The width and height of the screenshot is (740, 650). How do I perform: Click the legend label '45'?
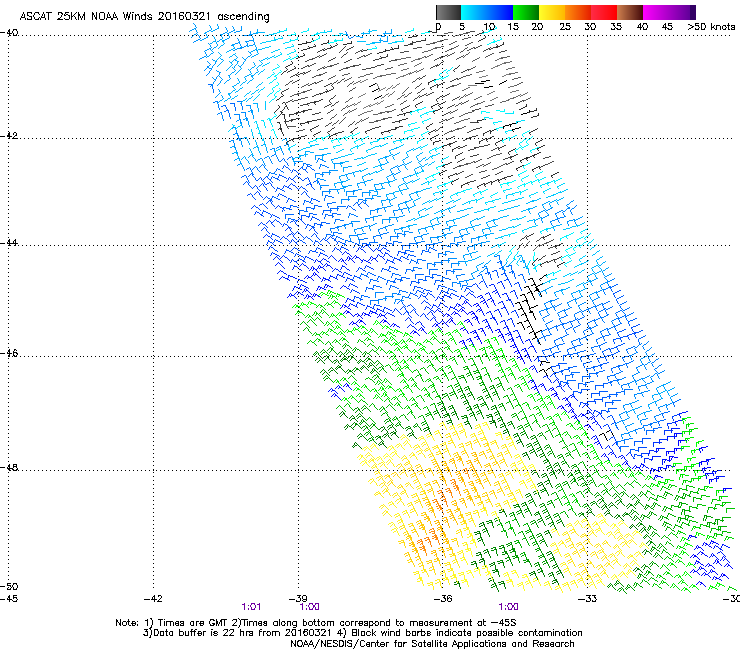pyautogui.click(x=667, y=26)
